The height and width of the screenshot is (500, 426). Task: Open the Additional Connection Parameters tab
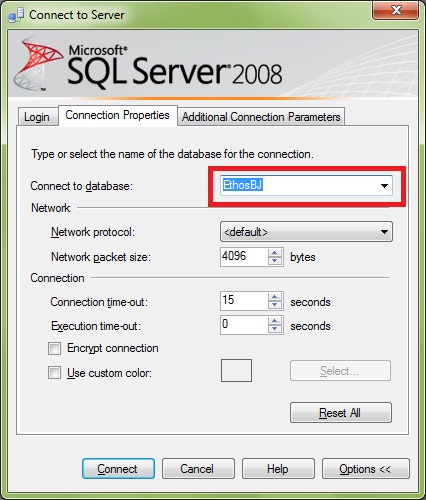(261, 117)
